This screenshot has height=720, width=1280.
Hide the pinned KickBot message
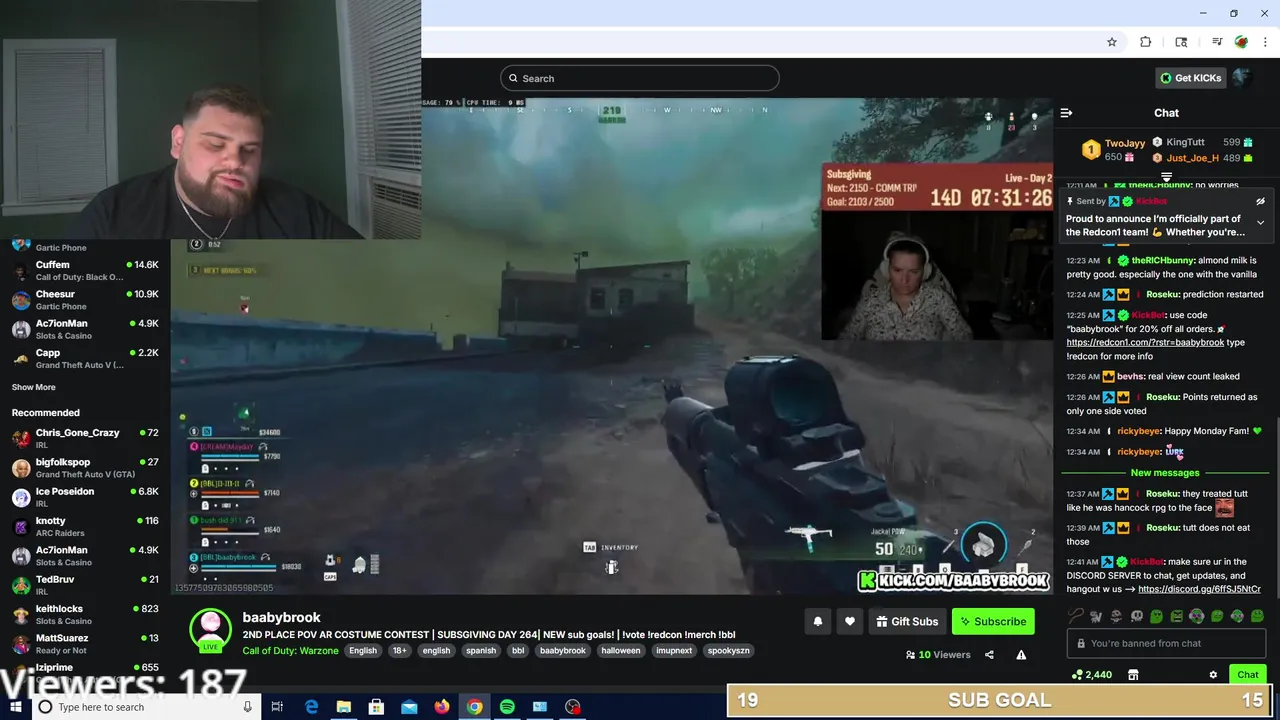(1260, 201)
